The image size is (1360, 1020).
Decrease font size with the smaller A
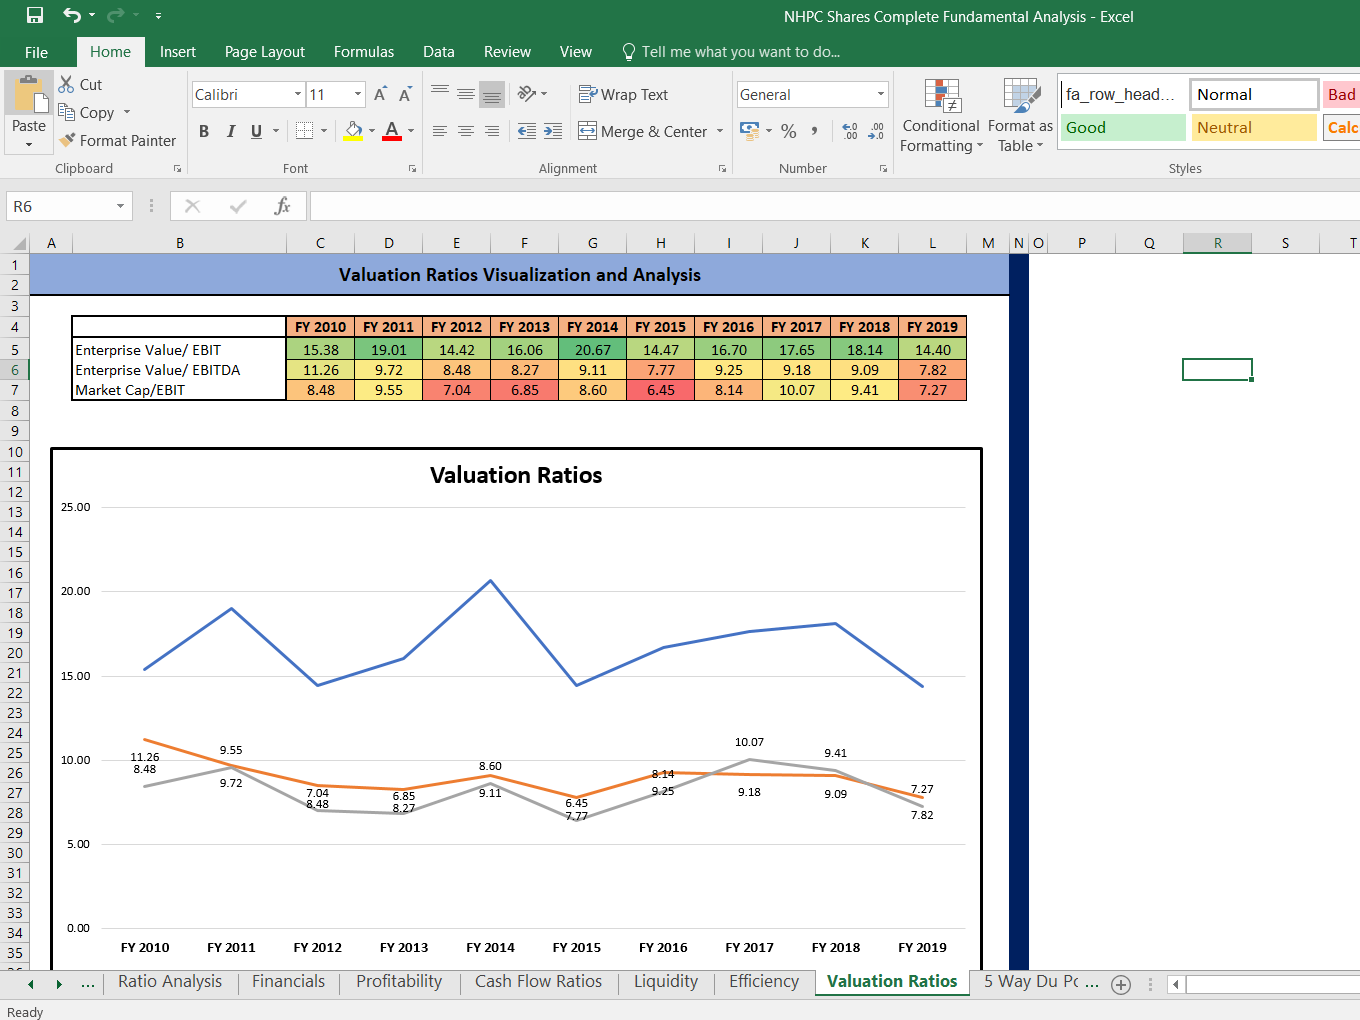[405, 94]
